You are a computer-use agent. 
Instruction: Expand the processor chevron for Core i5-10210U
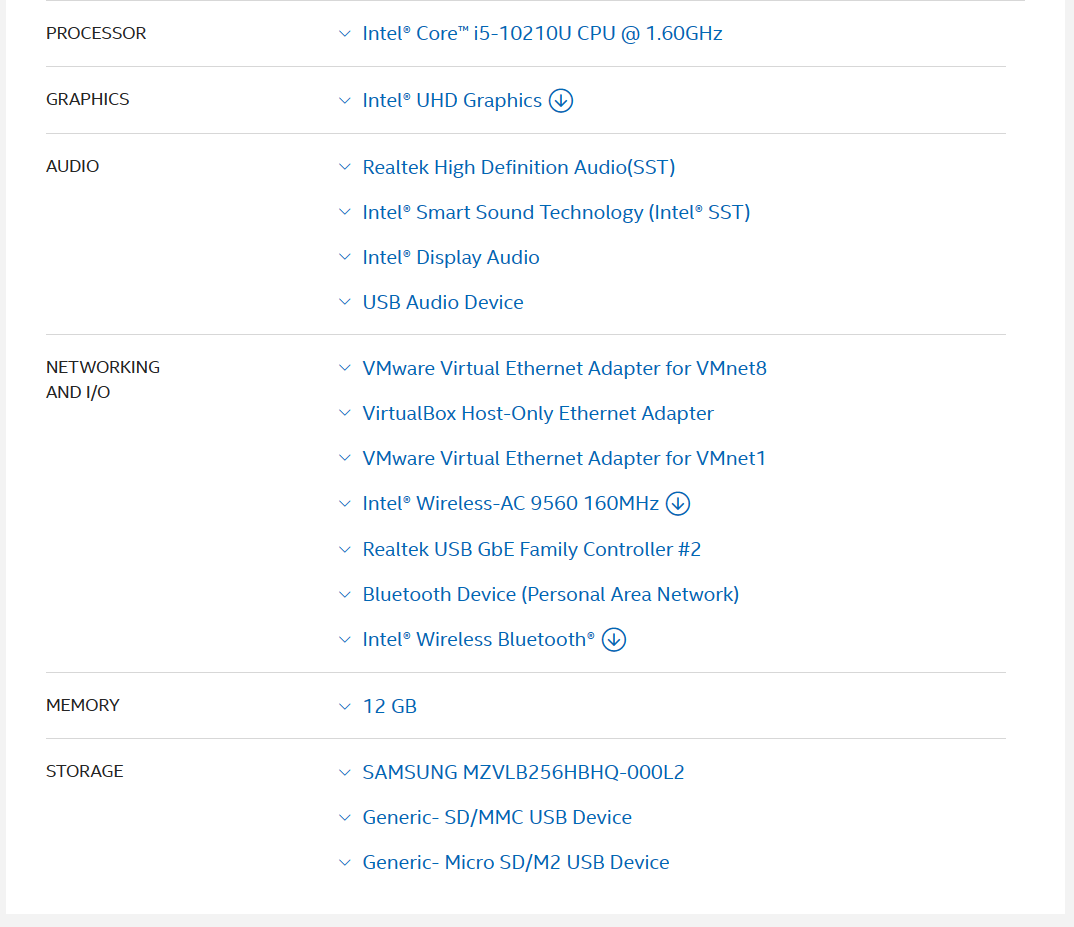pos(345,34)
